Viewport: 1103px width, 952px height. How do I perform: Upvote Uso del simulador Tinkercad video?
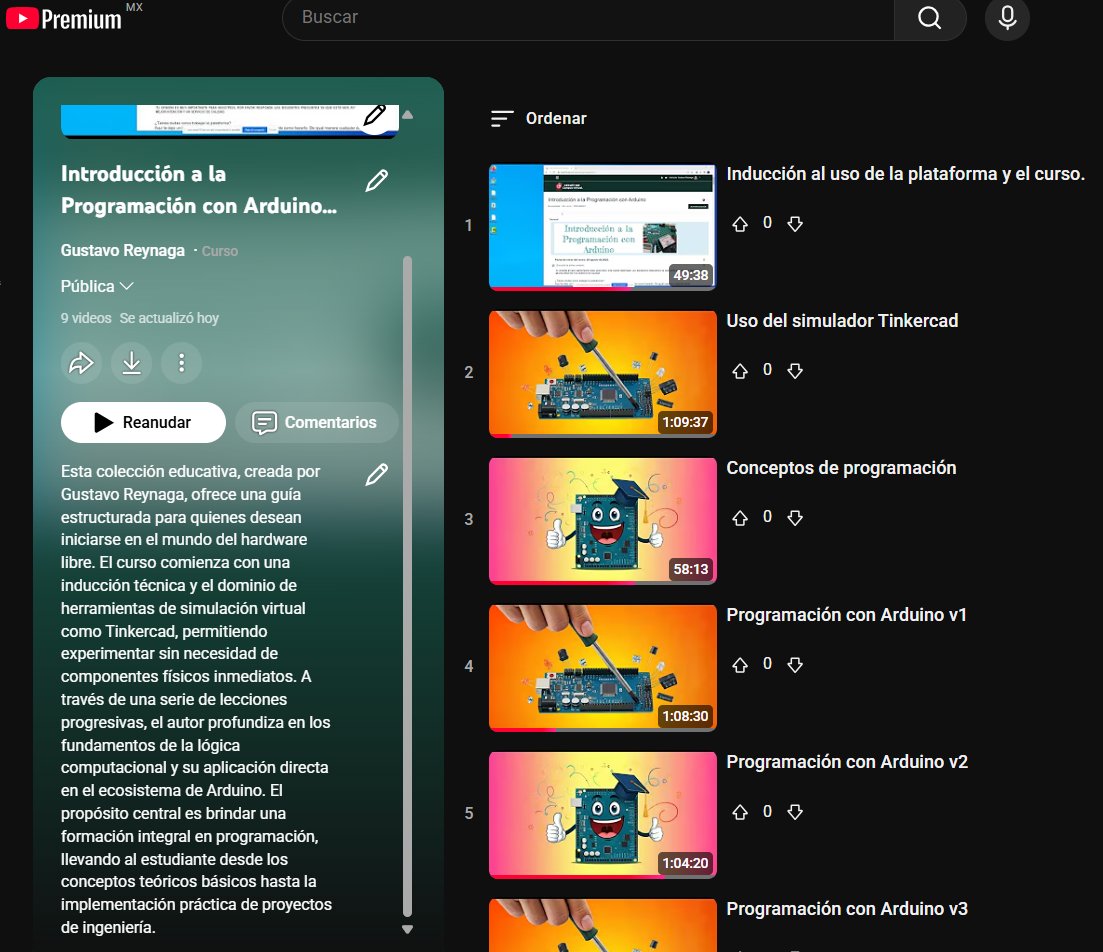pyautogui.click(x=740, y=371)
